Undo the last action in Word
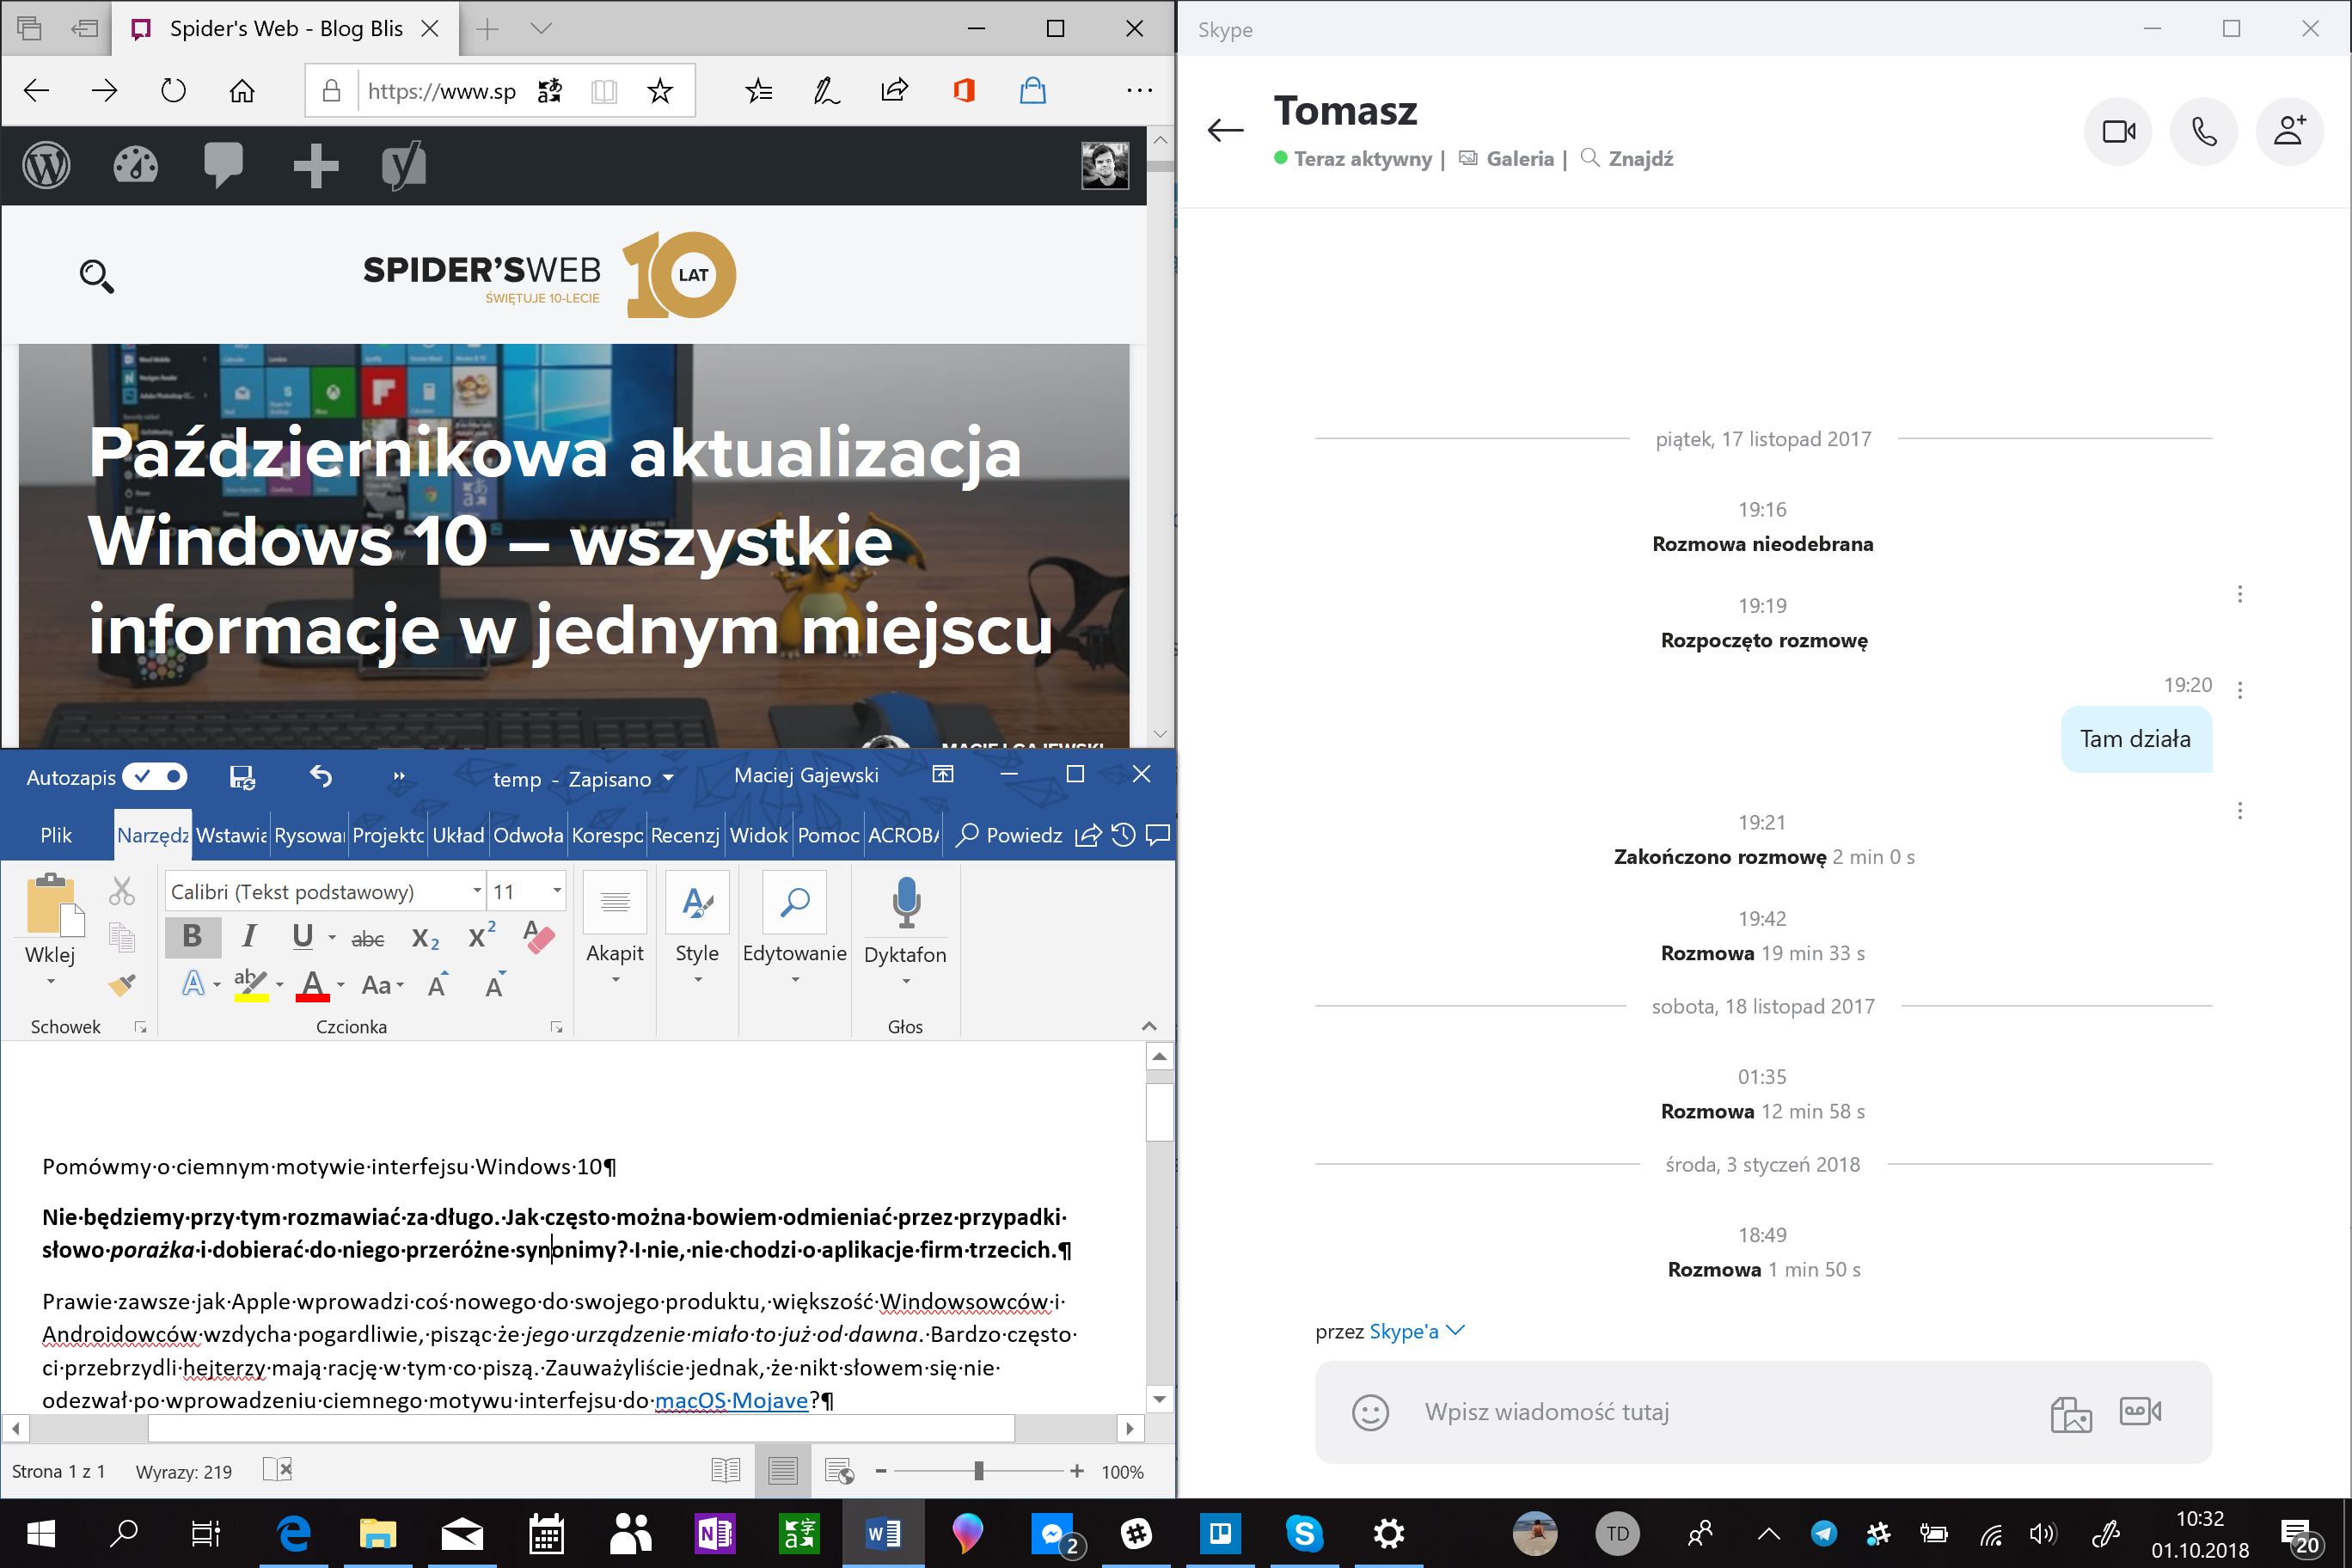Viewport: 2352px width, 1568px height. point(320,776)
